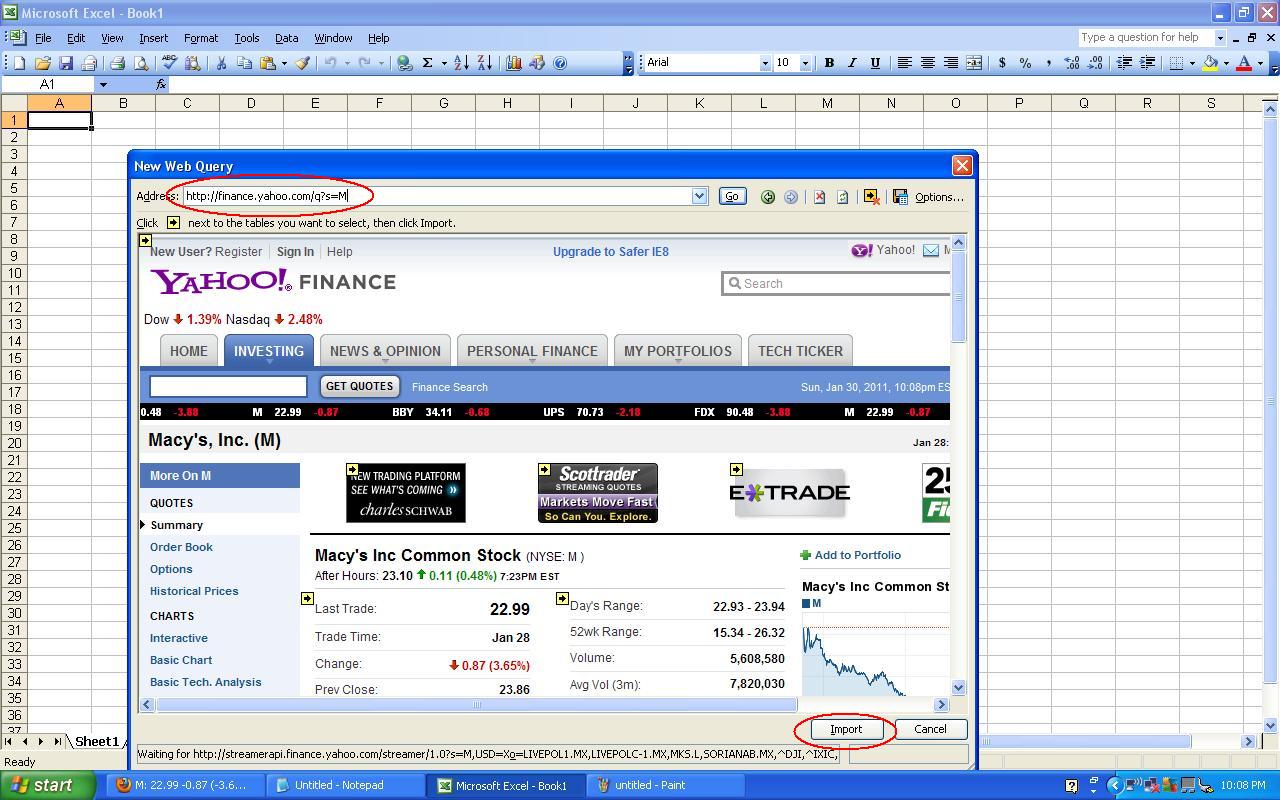Viewport: 1280px width, 800px height.
Task: Click the Go button next to the address
Action: (x=732, y=197)
